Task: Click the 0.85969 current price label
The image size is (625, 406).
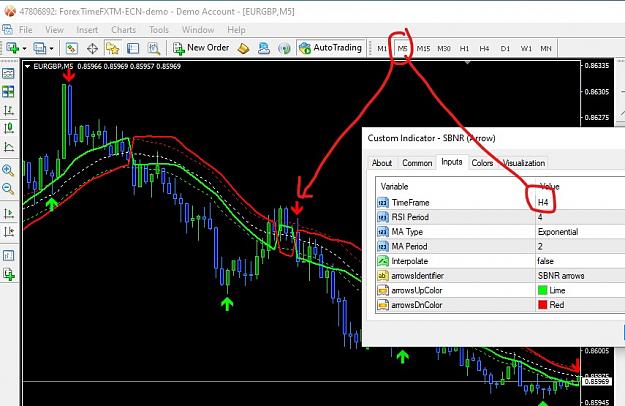Action: point(596,381)
